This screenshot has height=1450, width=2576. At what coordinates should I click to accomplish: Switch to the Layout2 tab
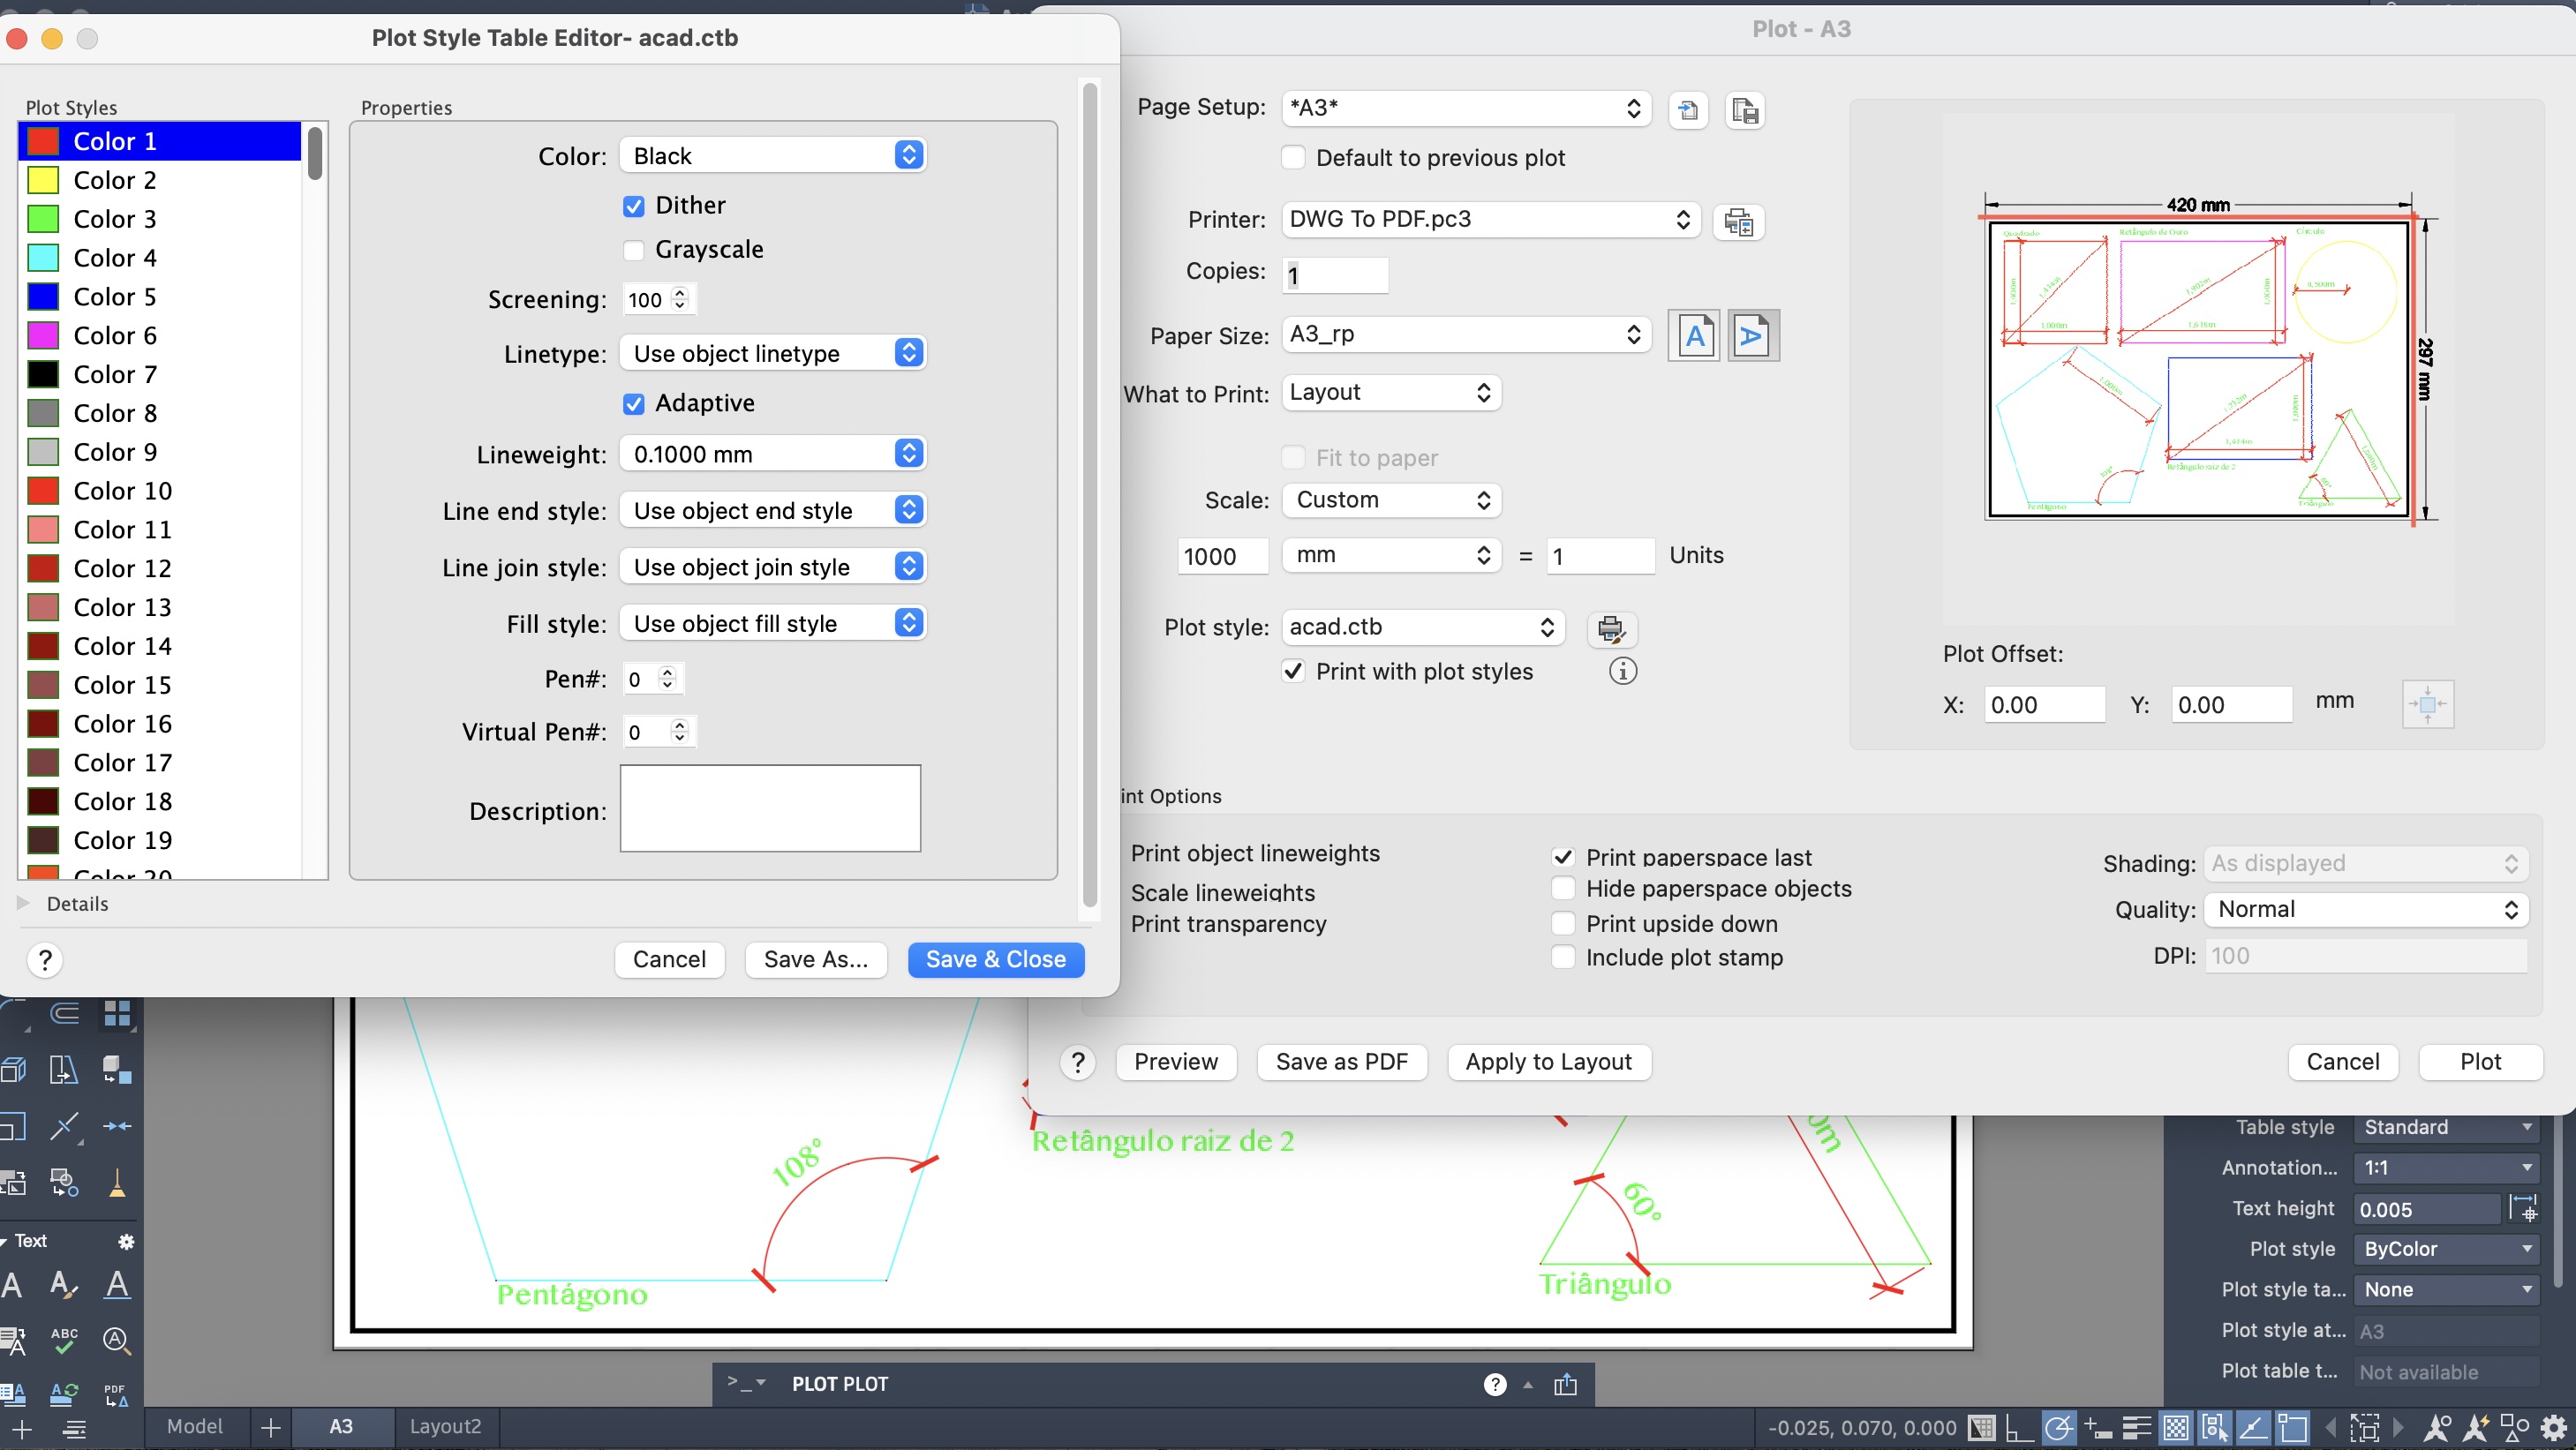tap(445, 1426)
